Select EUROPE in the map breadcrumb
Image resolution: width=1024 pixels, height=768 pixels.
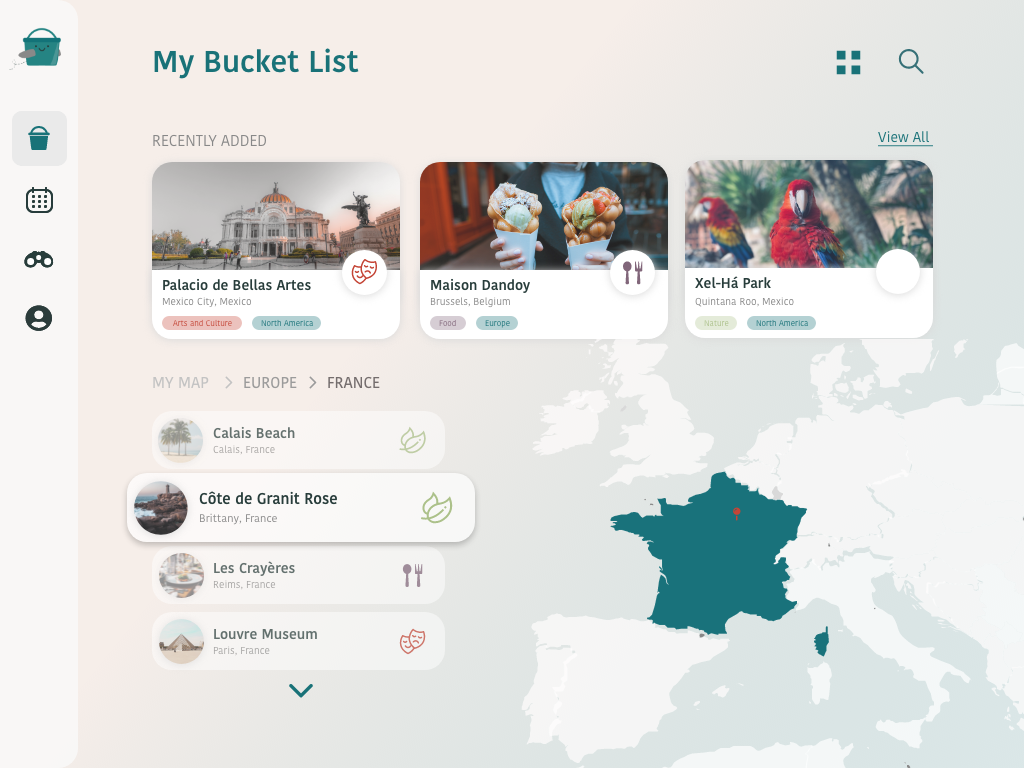click(x=270, y=383)
